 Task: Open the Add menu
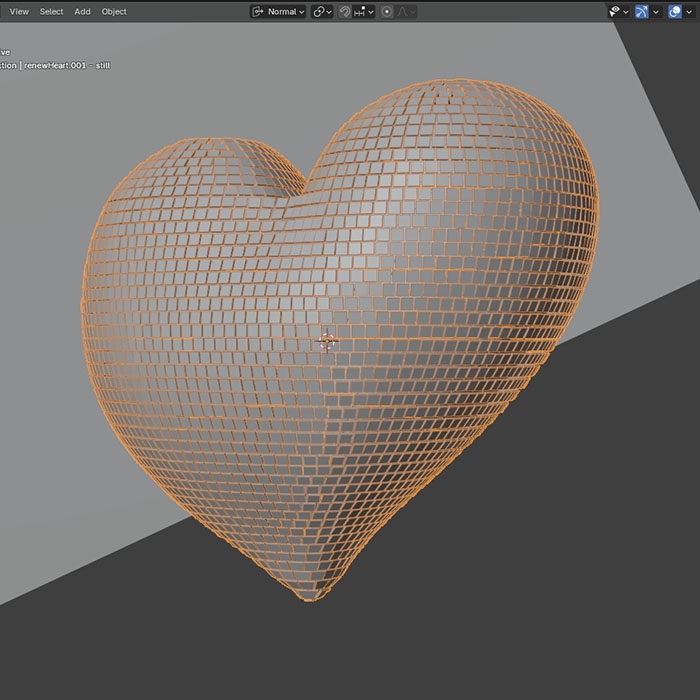point(82,12)
